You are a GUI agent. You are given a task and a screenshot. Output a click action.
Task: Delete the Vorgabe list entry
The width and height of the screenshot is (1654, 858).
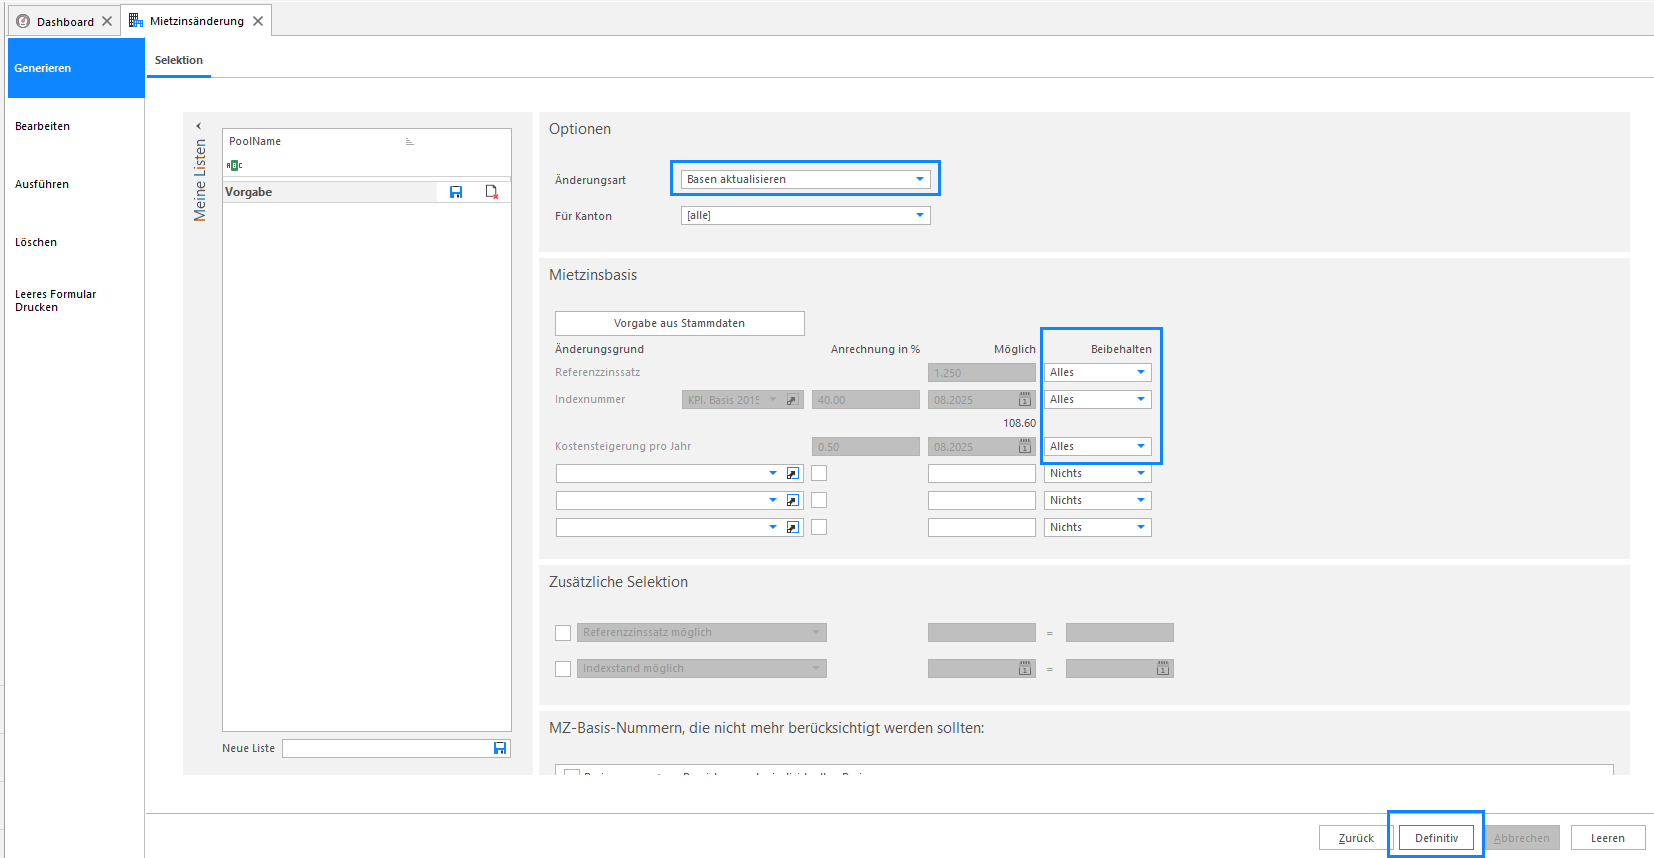point(492,192)
